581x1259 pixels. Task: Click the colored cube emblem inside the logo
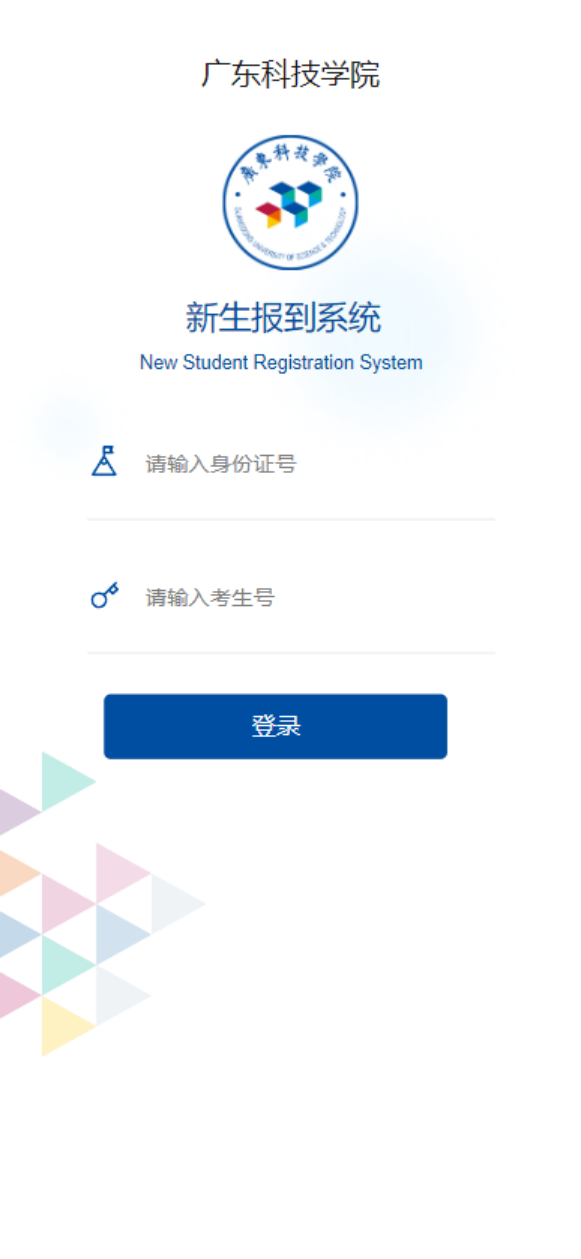(x=289, y=205)
